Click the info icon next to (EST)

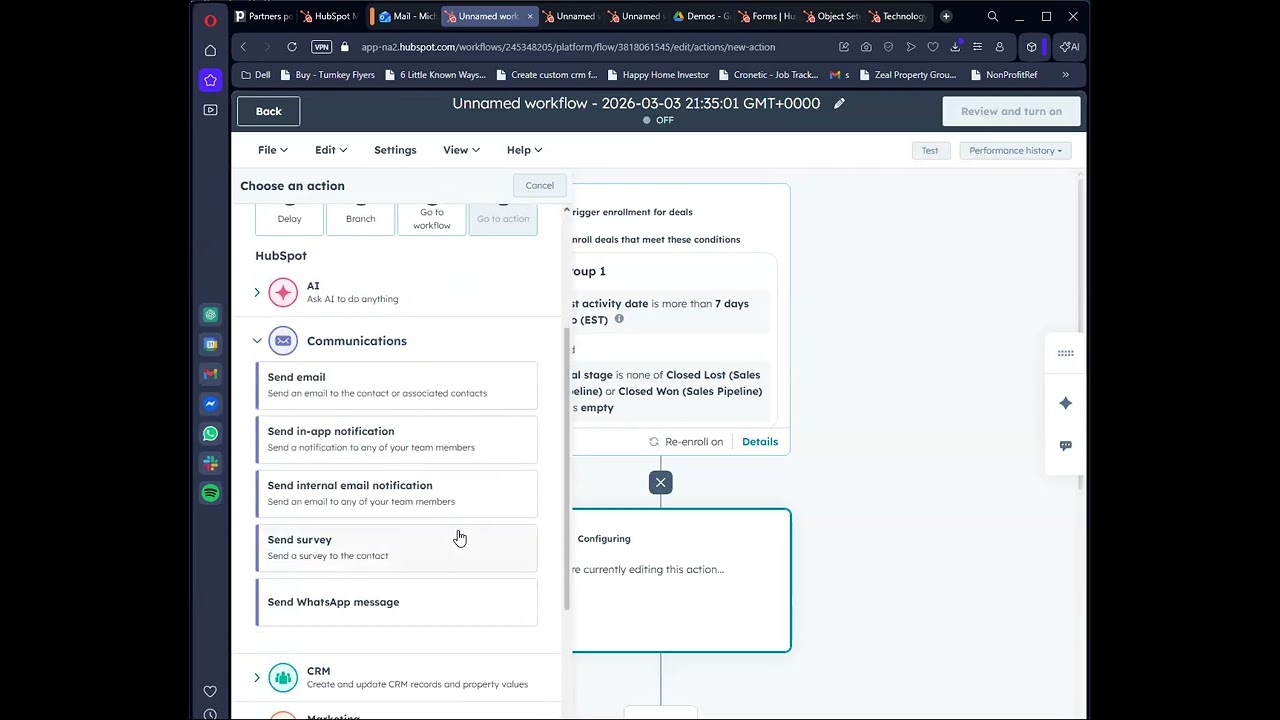pos(619,319)
